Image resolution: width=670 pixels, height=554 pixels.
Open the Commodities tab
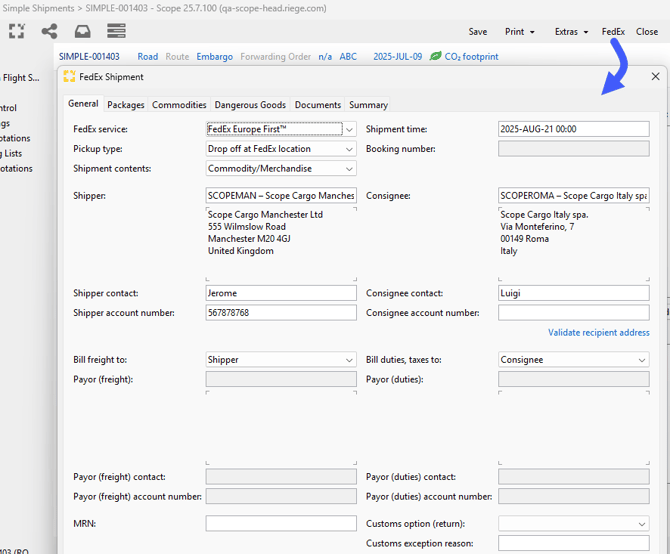[x=179, y=105]
